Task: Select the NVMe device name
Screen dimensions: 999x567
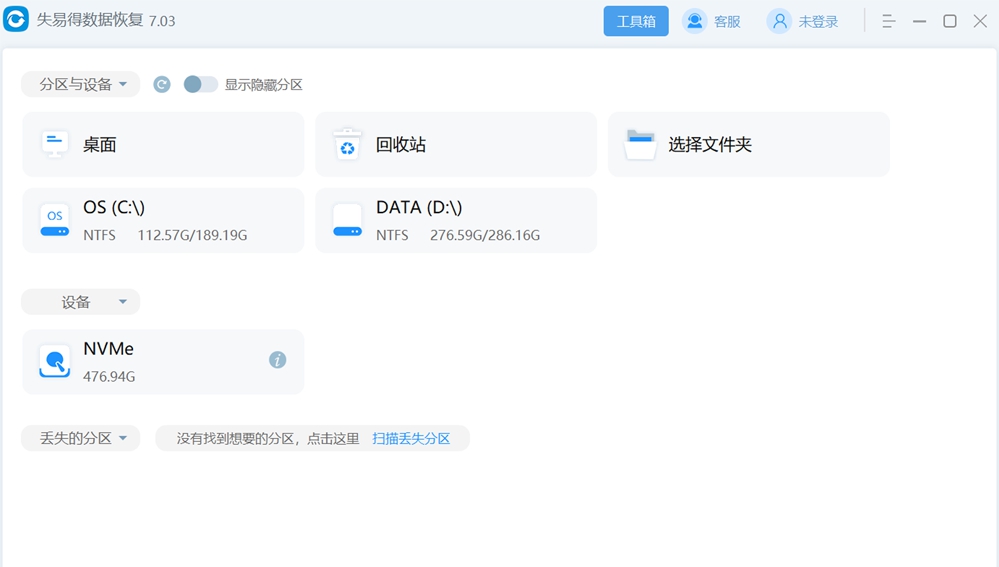Action: [108, 349]
